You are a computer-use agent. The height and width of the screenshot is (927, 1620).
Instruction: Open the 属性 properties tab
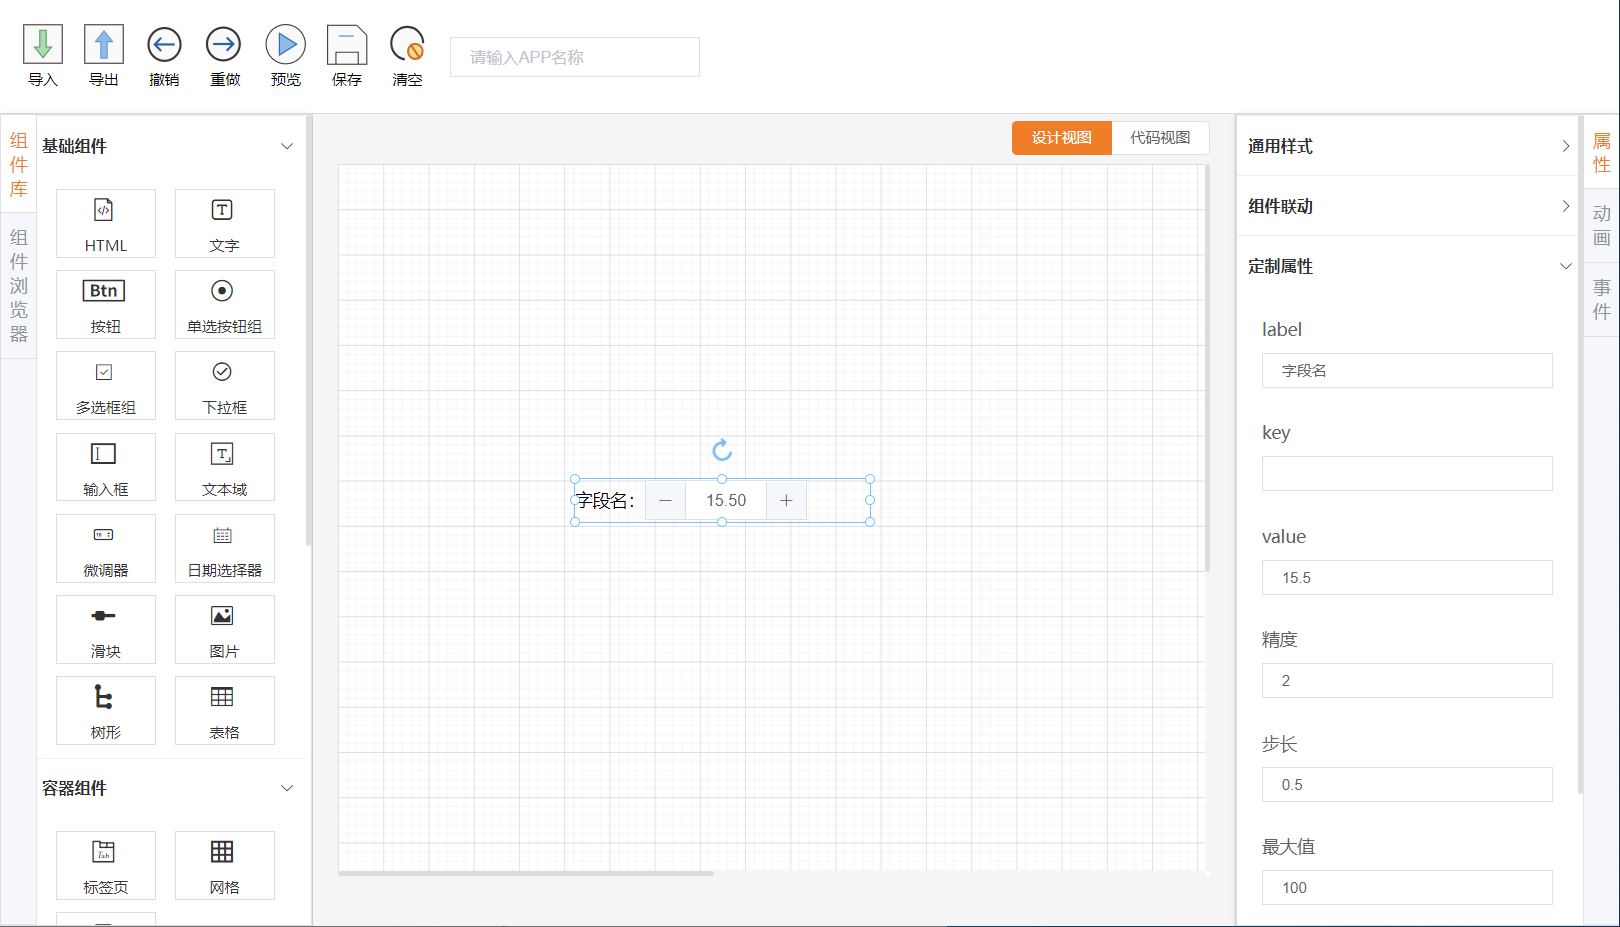[1602, 153]
